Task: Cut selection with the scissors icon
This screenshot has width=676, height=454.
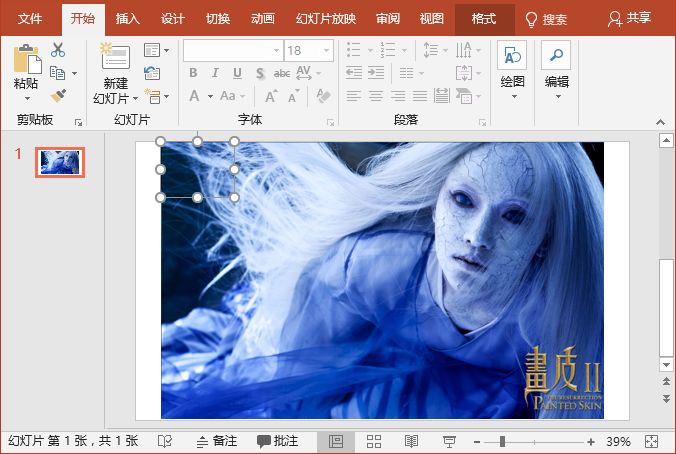Action: [58, 50]
